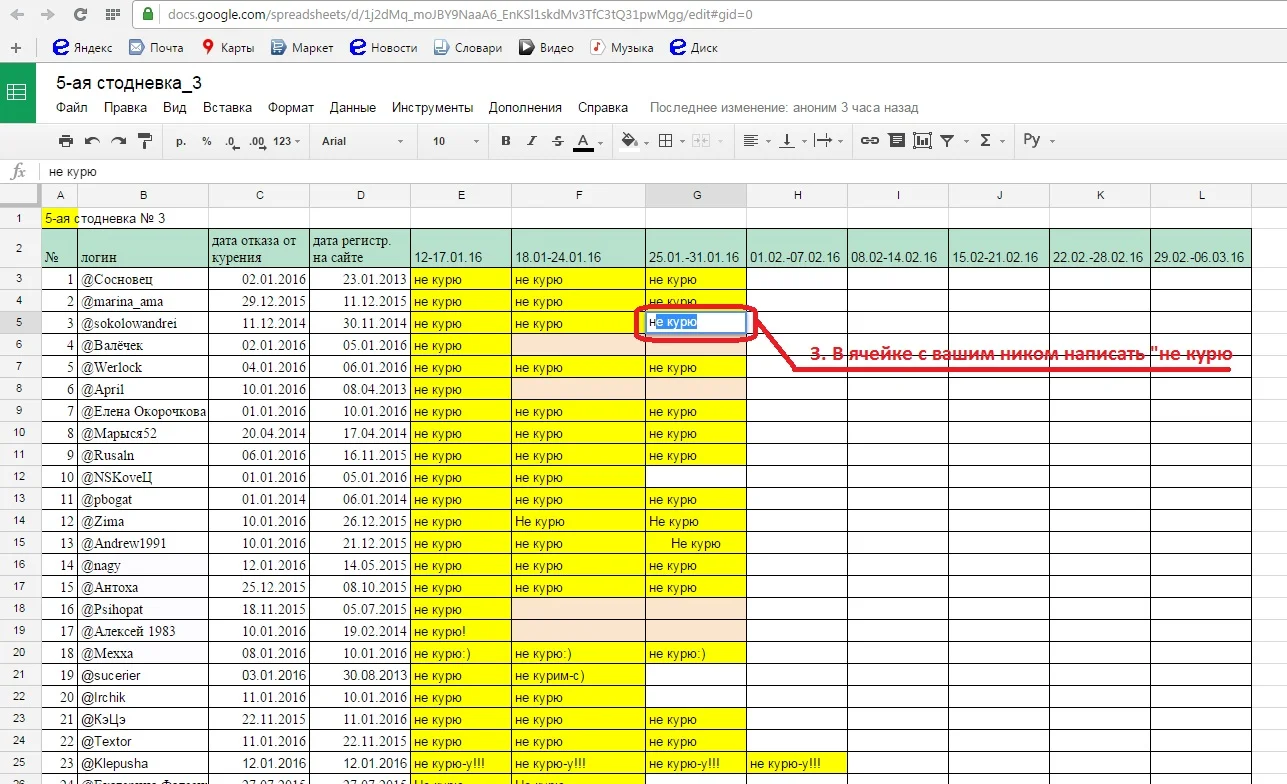The height and width of the screenshot is (784, 1287).
Task: Expand the 123 number format dropdown
Action: (x=287, y=141)
